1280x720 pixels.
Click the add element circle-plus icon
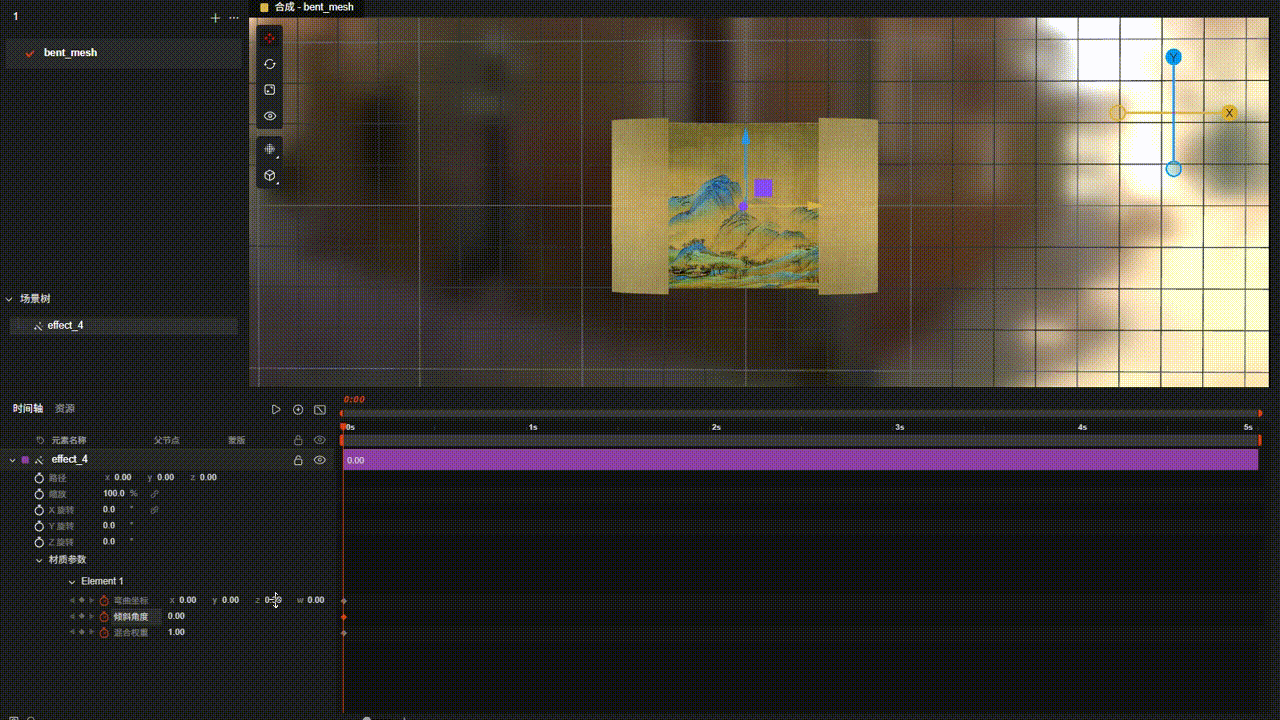pyautogui.click(x=298, y=410)
